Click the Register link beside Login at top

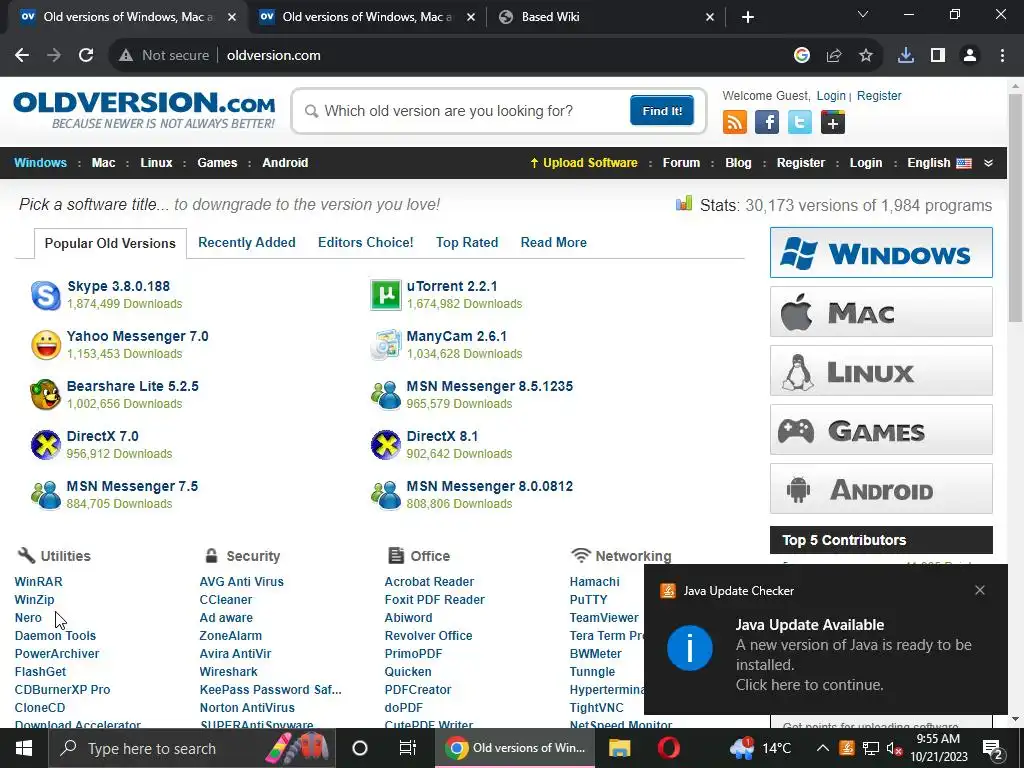click(x=879, y=95)
